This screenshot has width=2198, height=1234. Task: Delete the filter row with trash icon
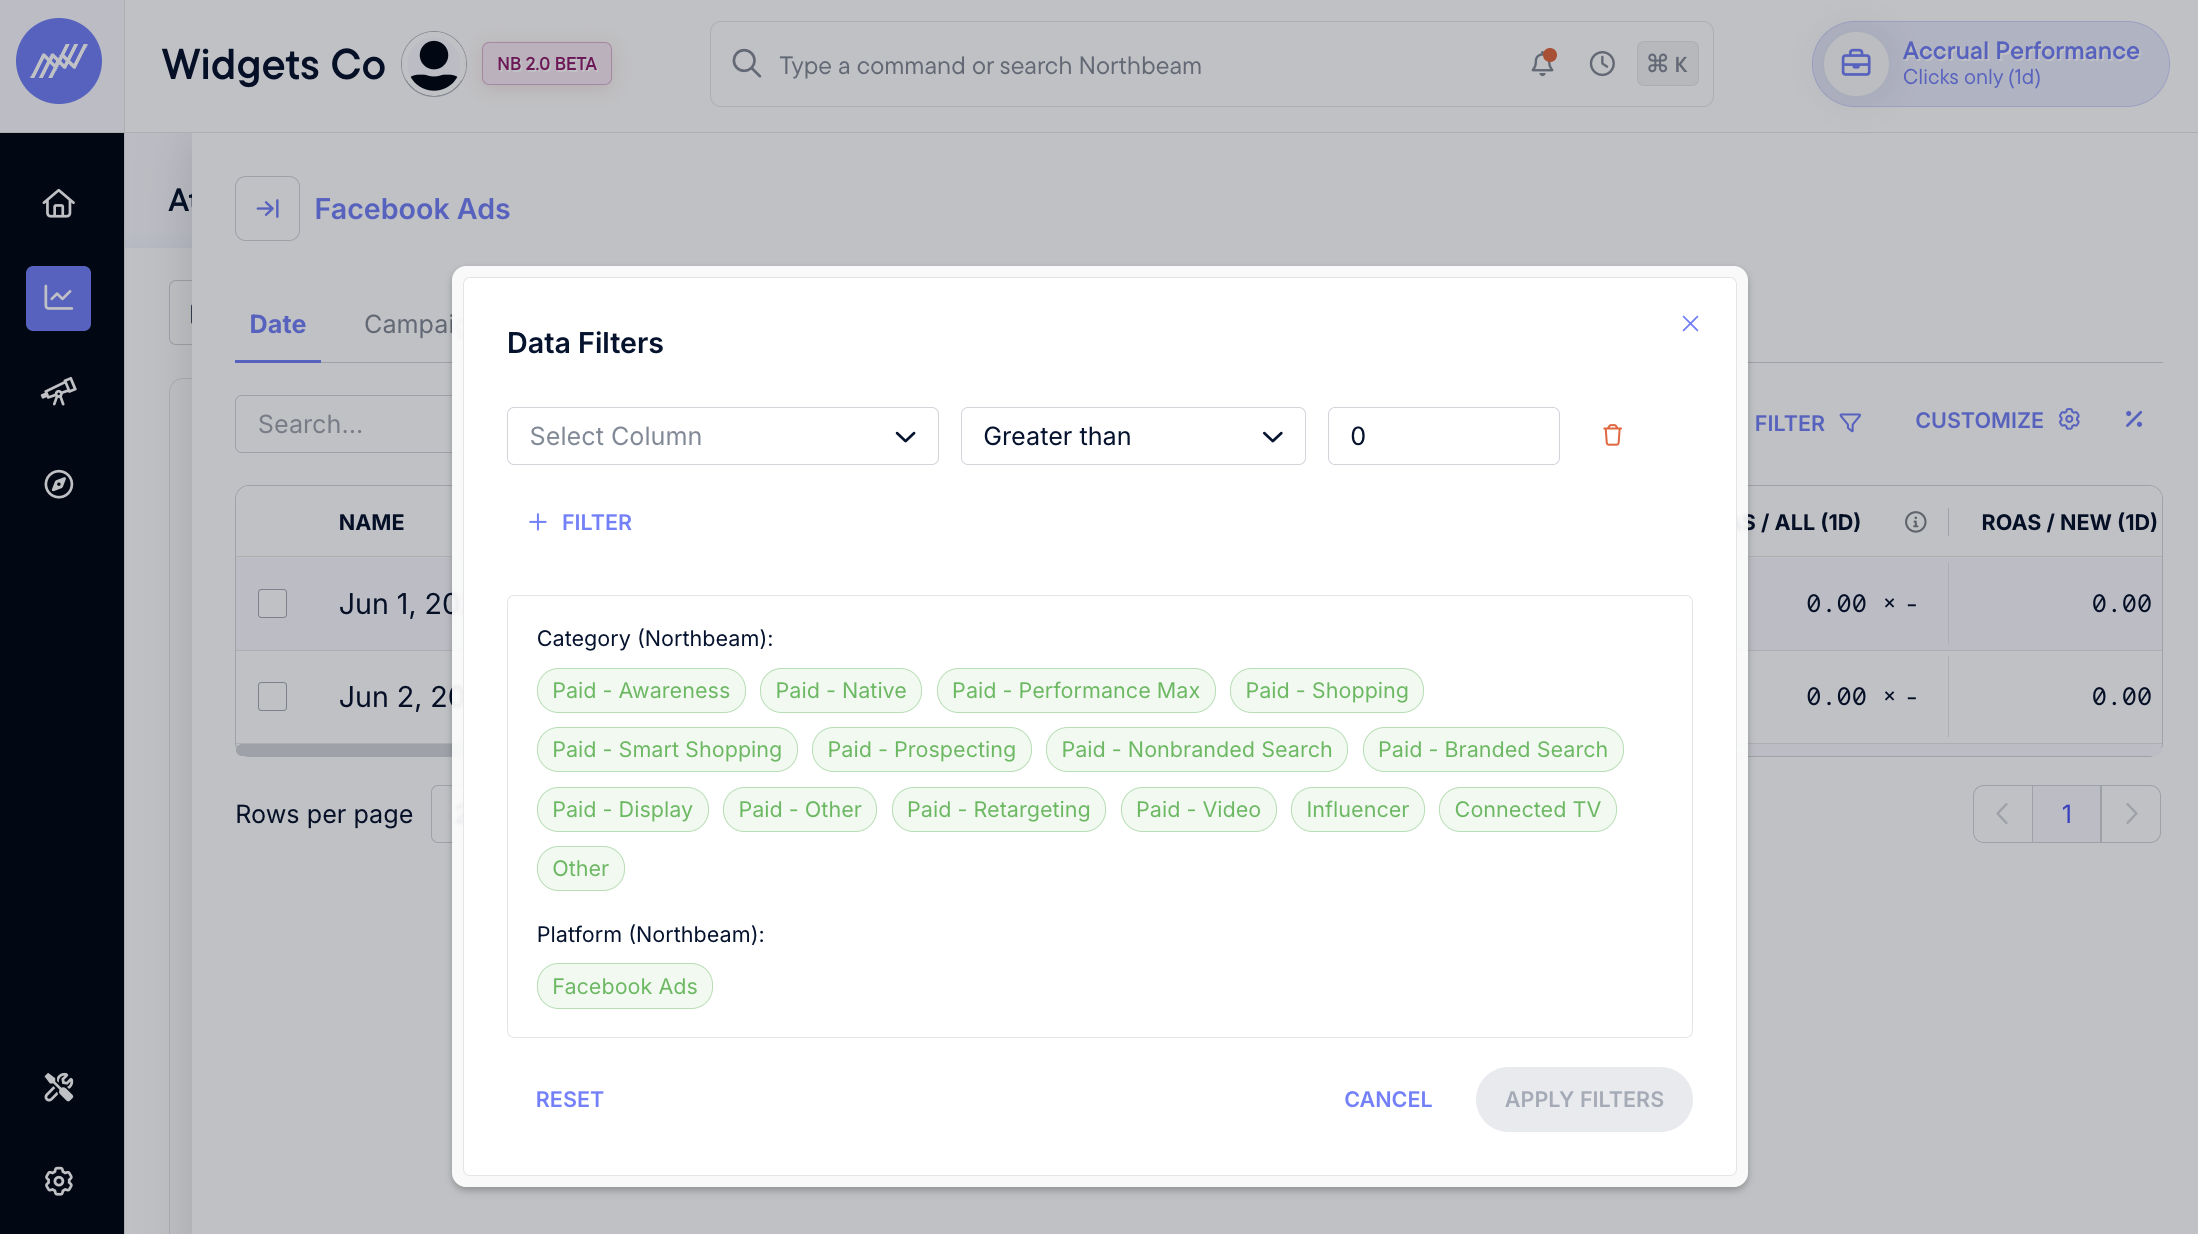[x=1612, y=435]
